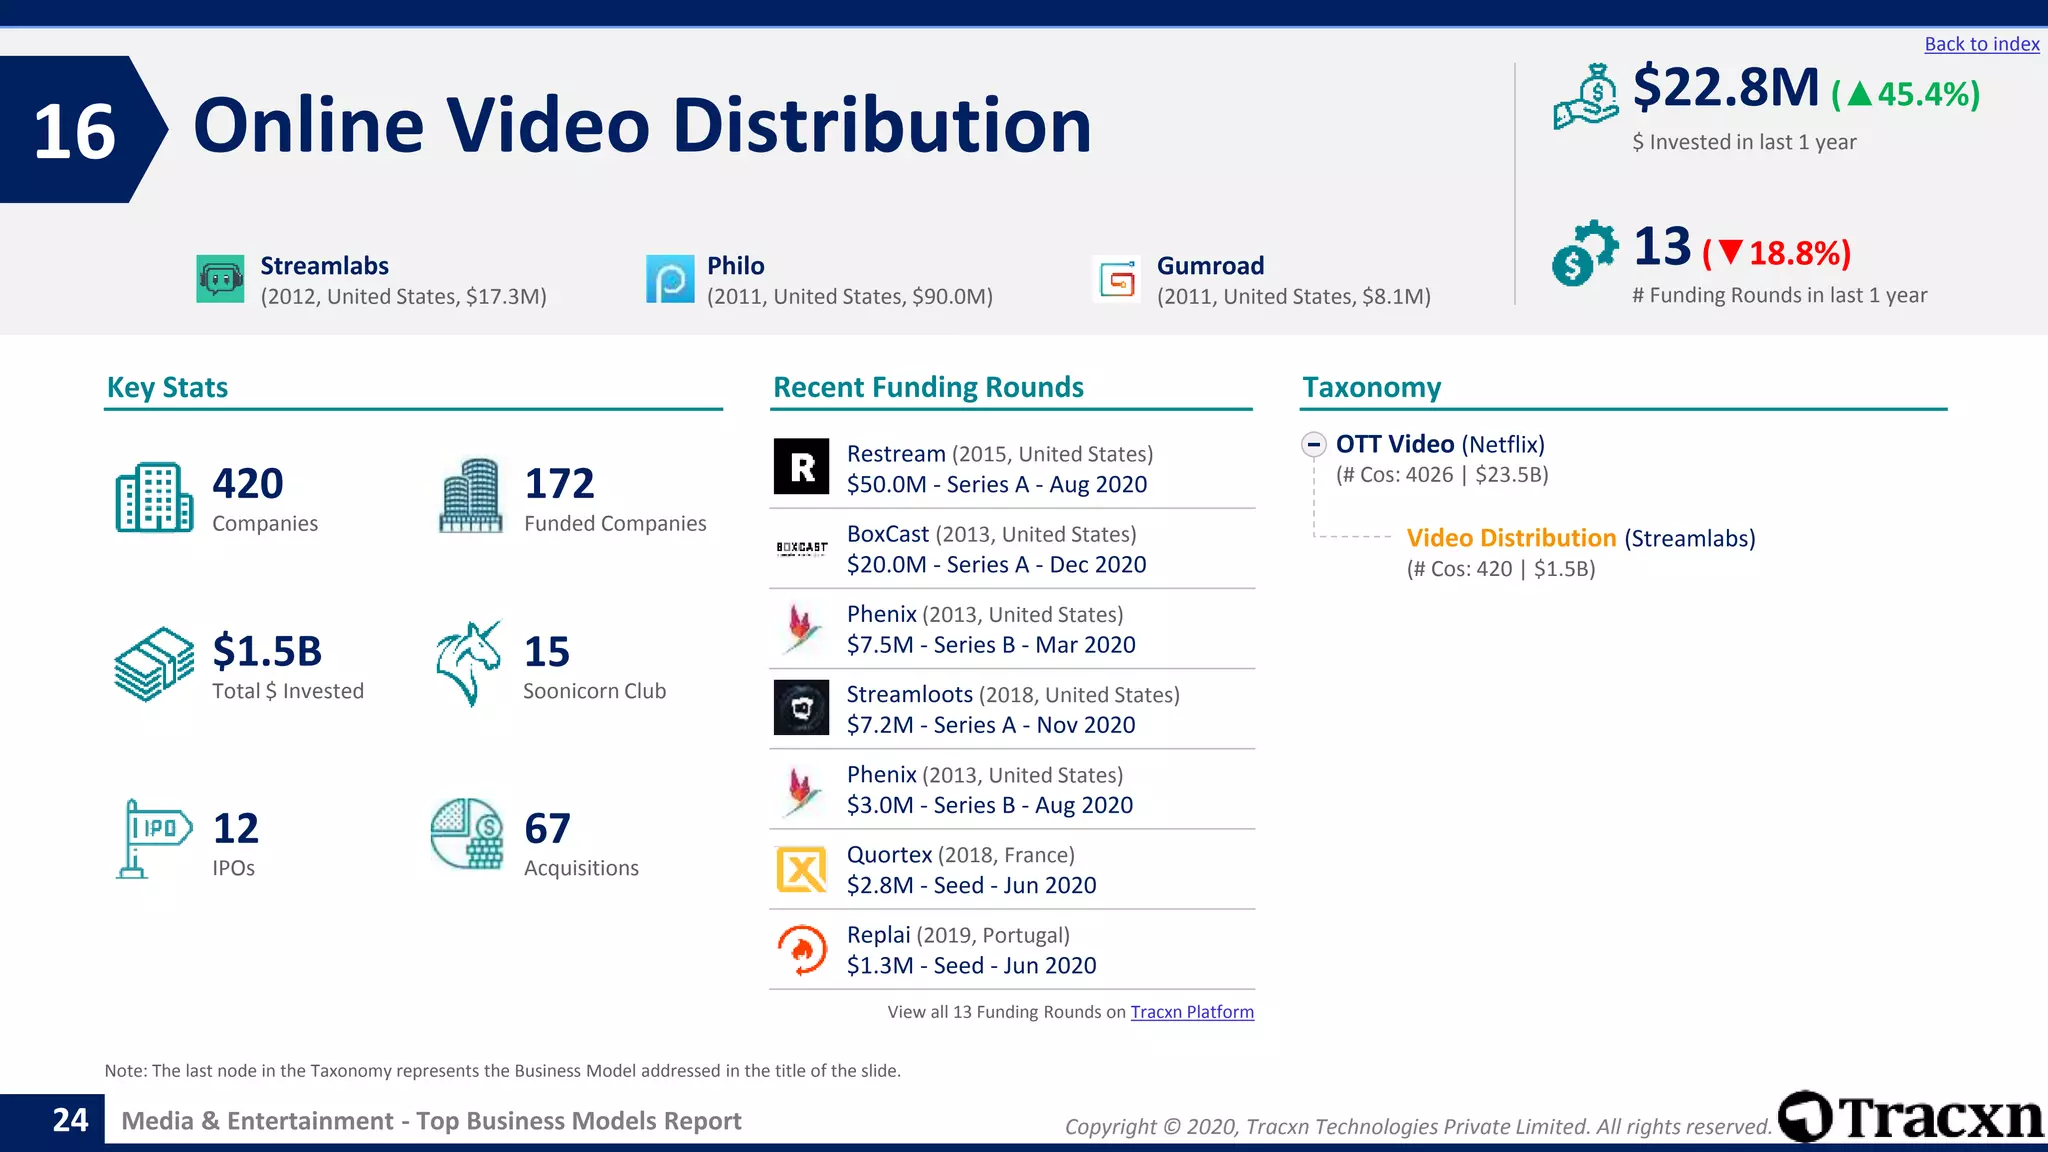Click the Key Stats section heading
Screen dimensions: 2048x1152
[x=167, y=387]
